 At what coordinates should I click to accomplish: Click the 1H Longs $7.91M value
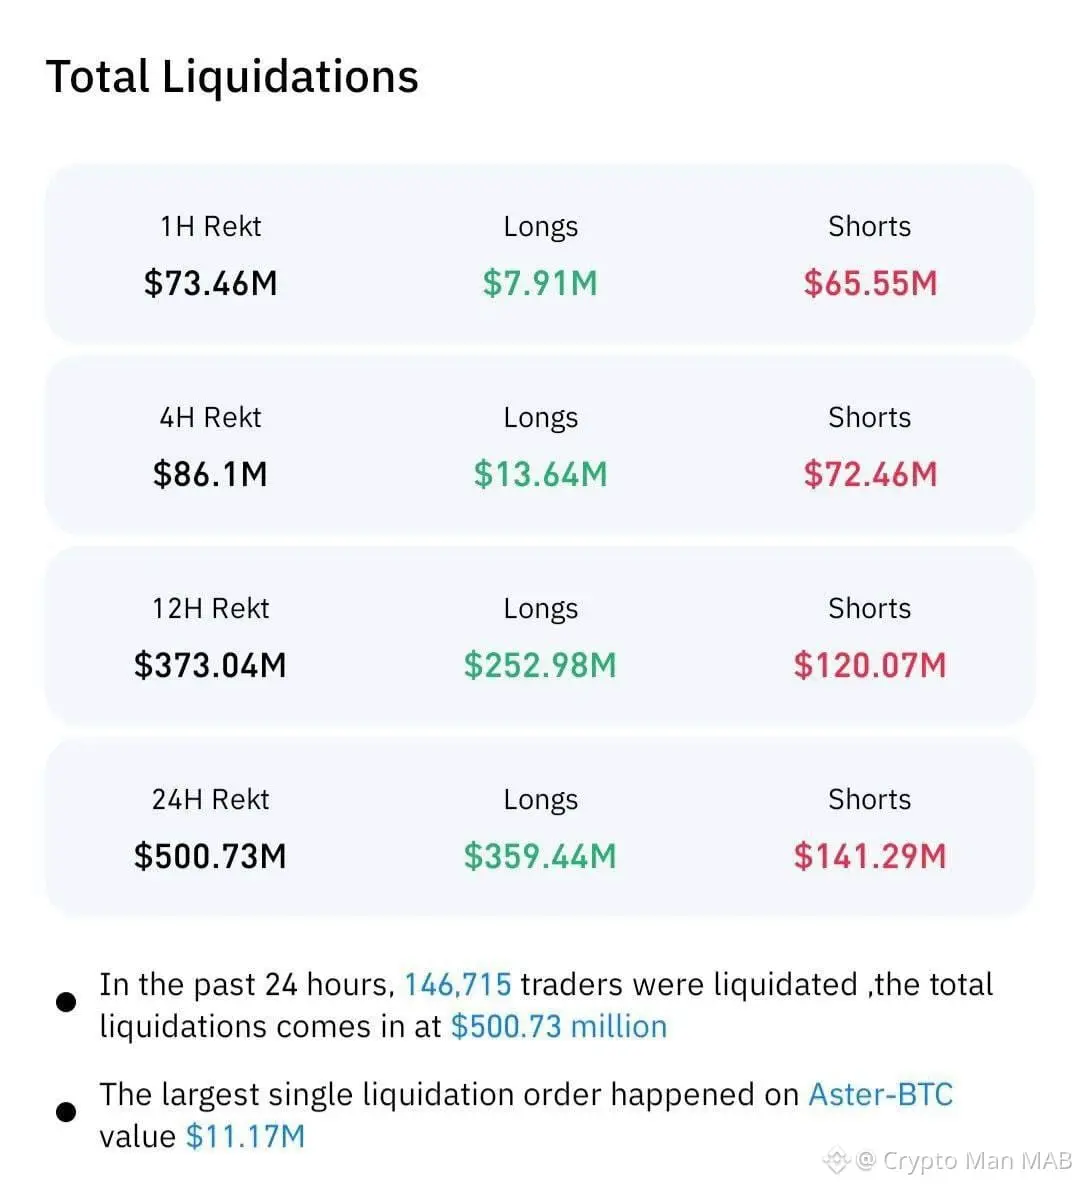pos(540,283)
